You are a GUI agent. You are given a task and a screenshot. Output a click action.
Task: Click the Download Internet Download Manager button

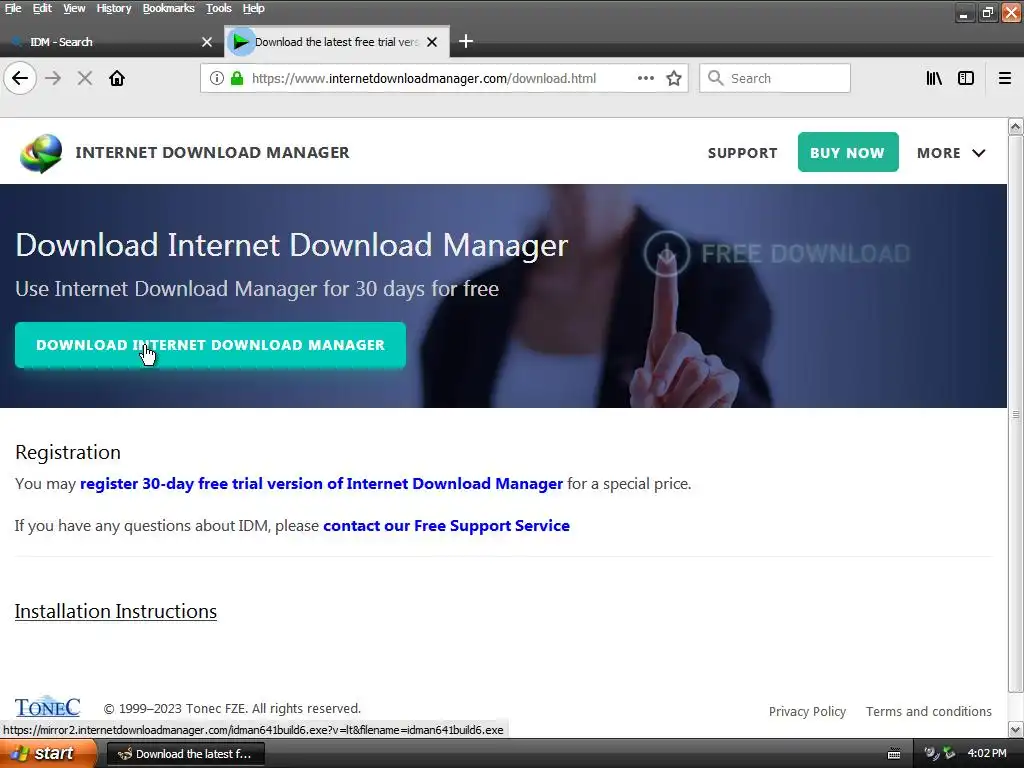coord(210,345)
